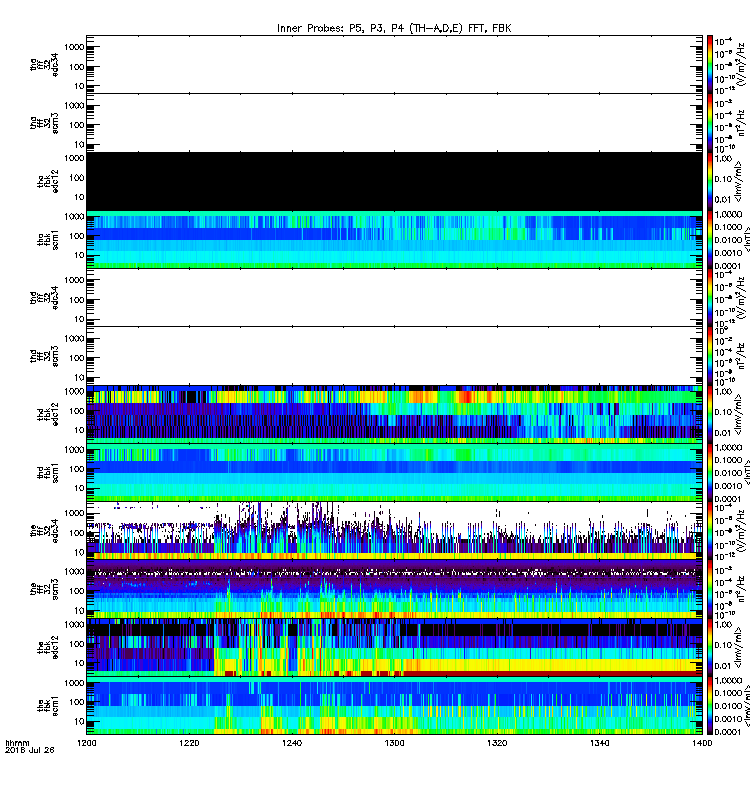Select the 'thd fff 32 edc34' panel label
This screenshot has width=750, height=800.
click(x=44, y=297)
